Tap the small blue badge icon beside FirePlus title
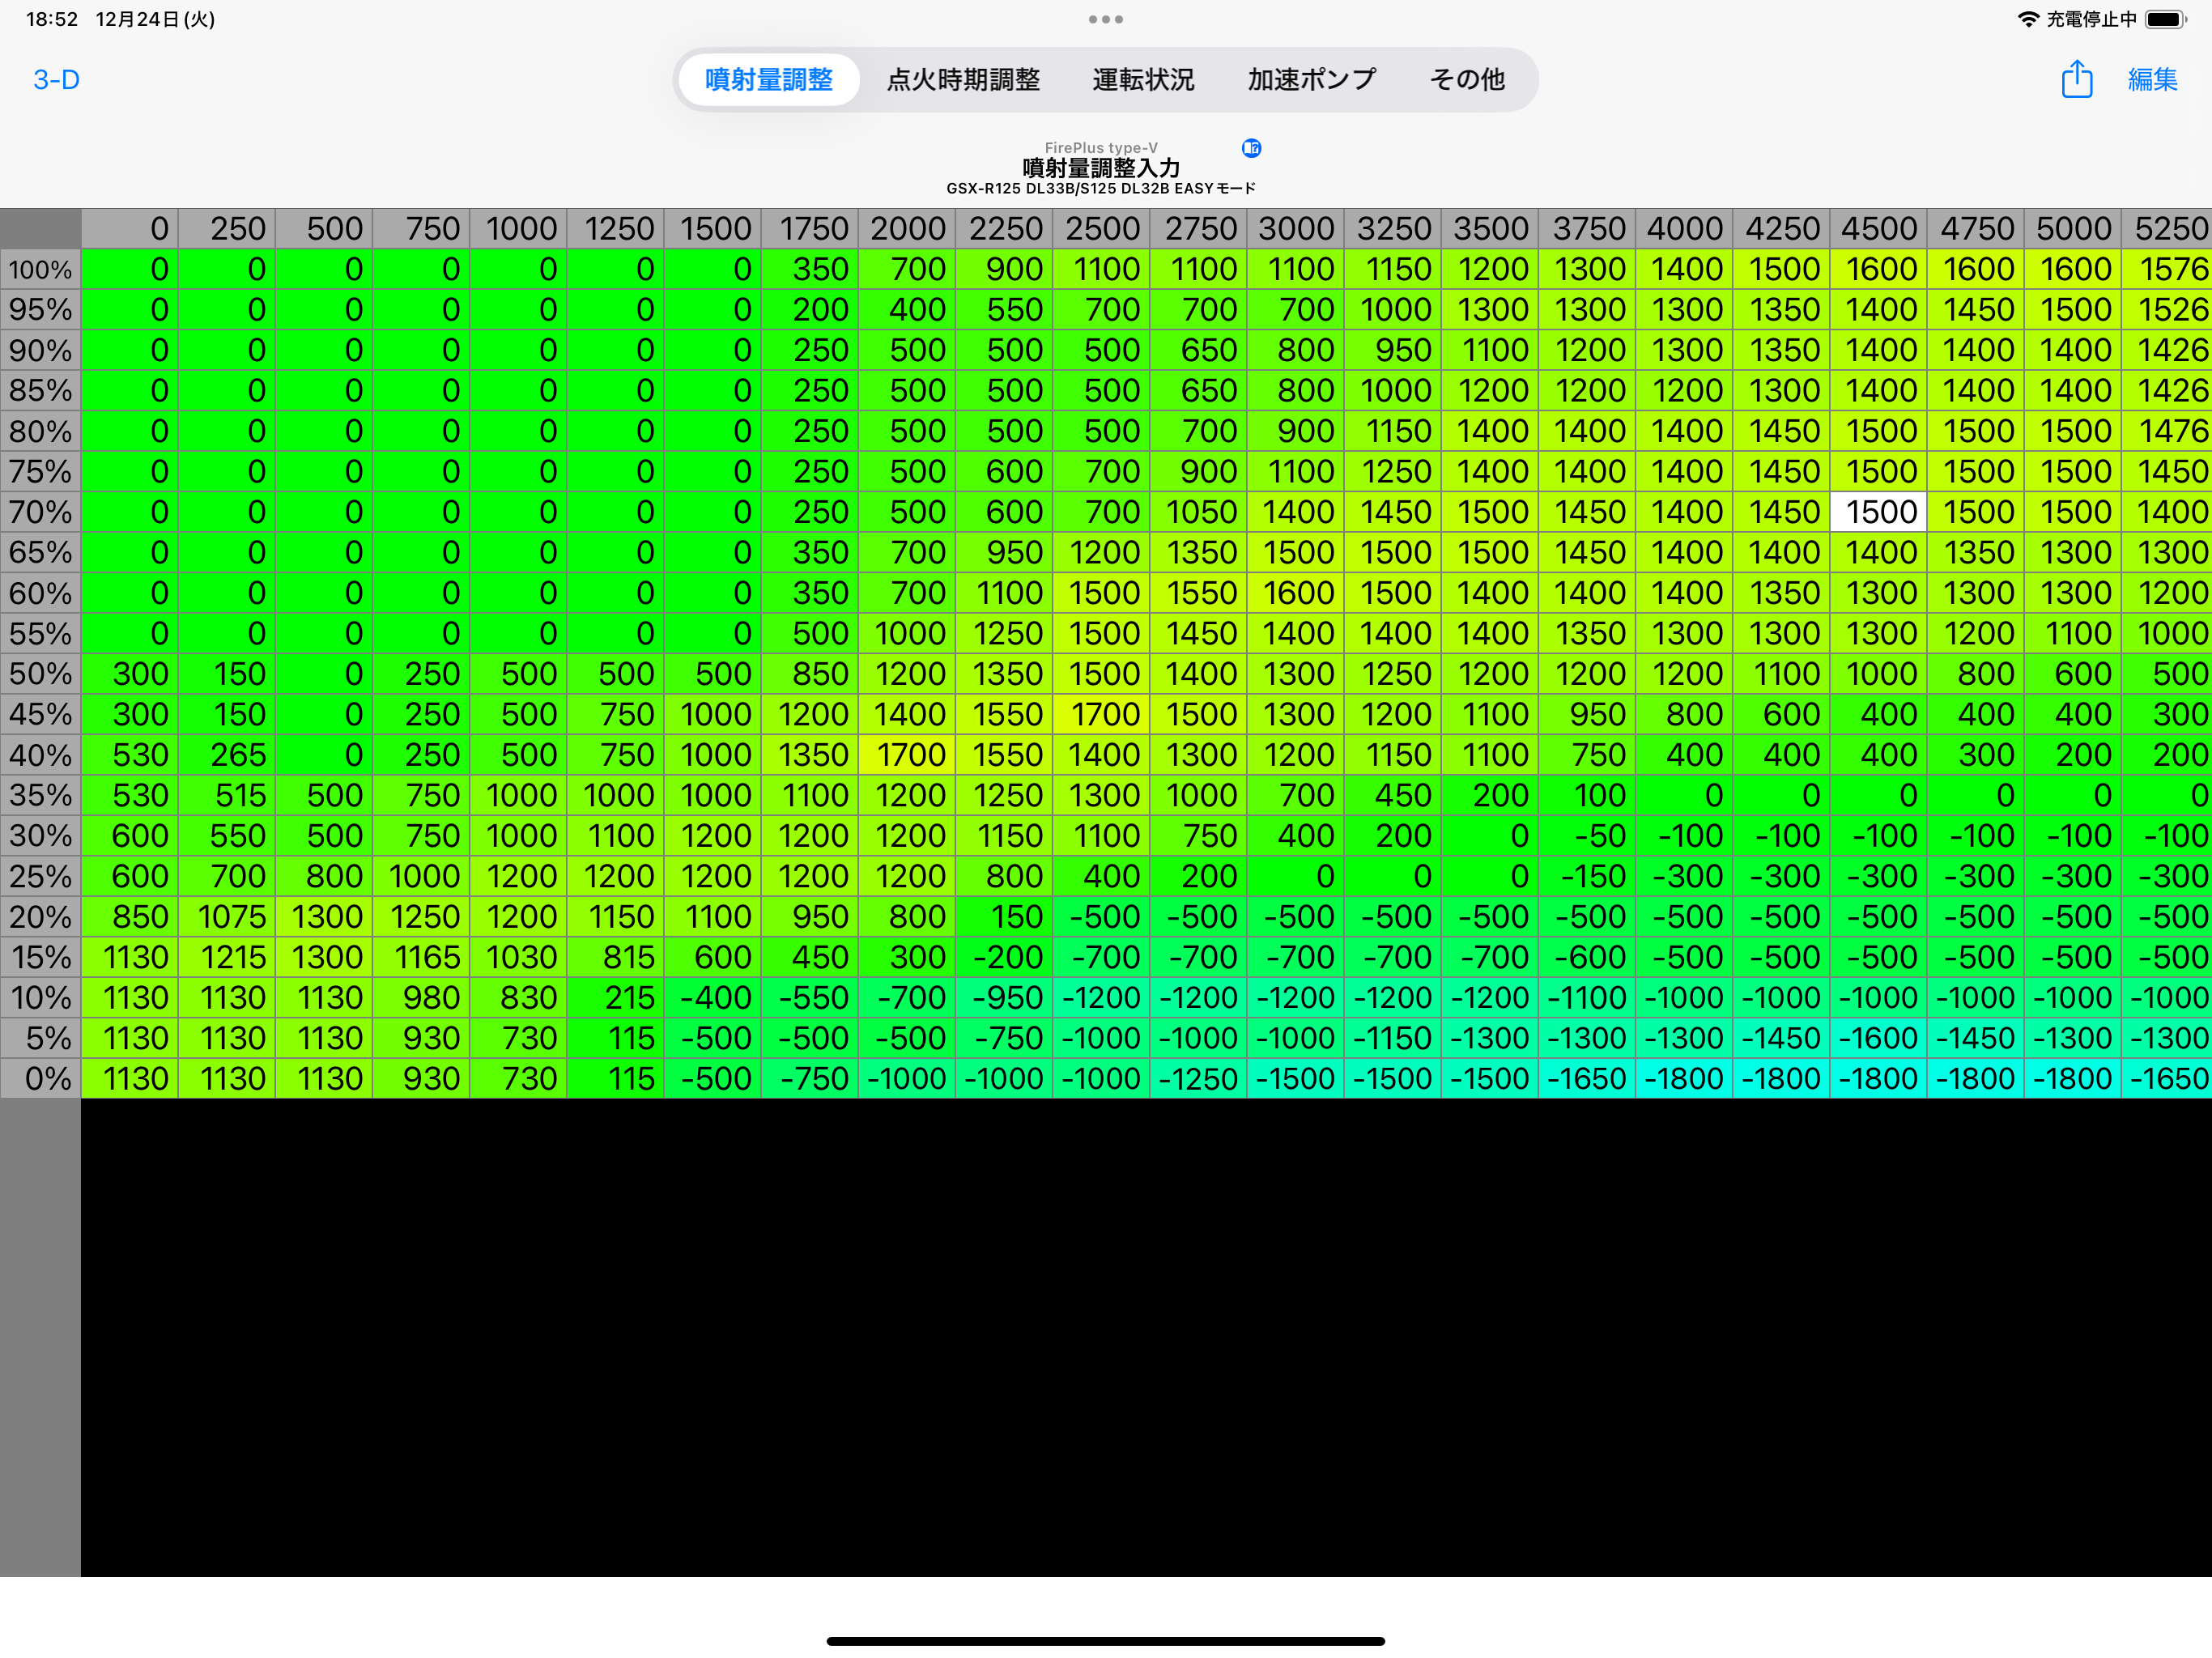The width and height of the screenshot is (2212, 1658). coord(1251,148)
